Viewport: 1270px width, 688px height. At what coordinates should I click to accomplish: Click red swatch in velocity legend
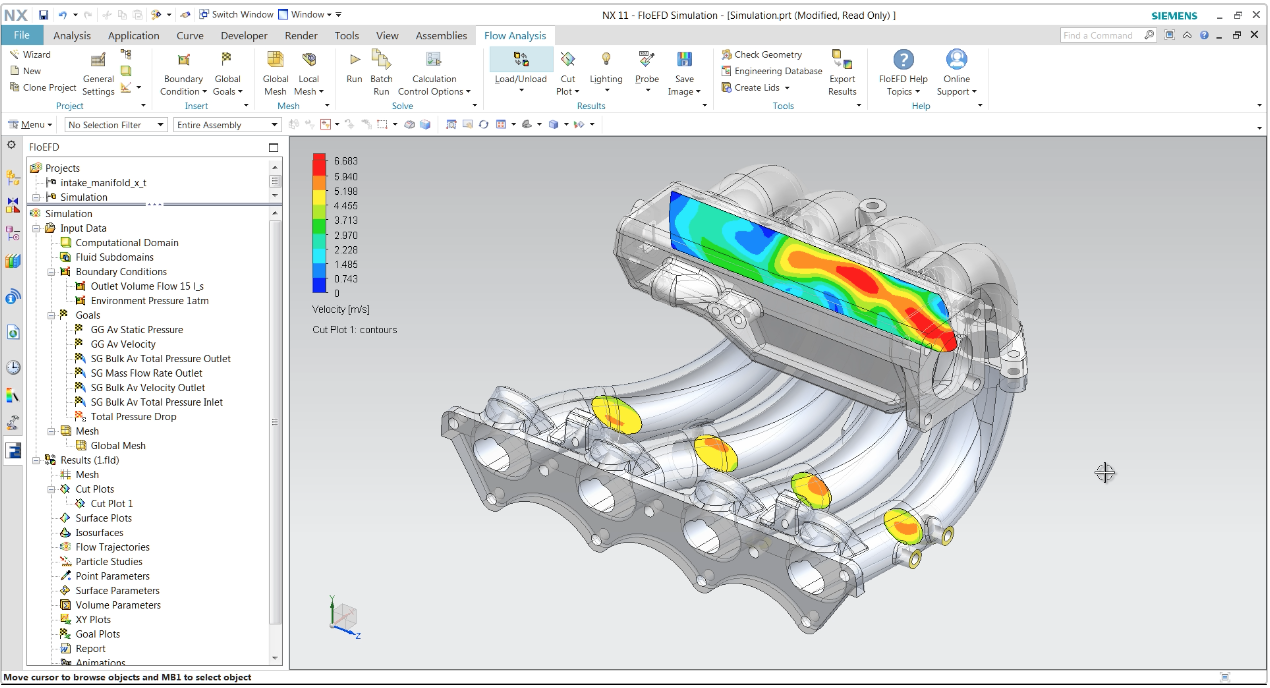pyautogui.click(x=320, y=164)
